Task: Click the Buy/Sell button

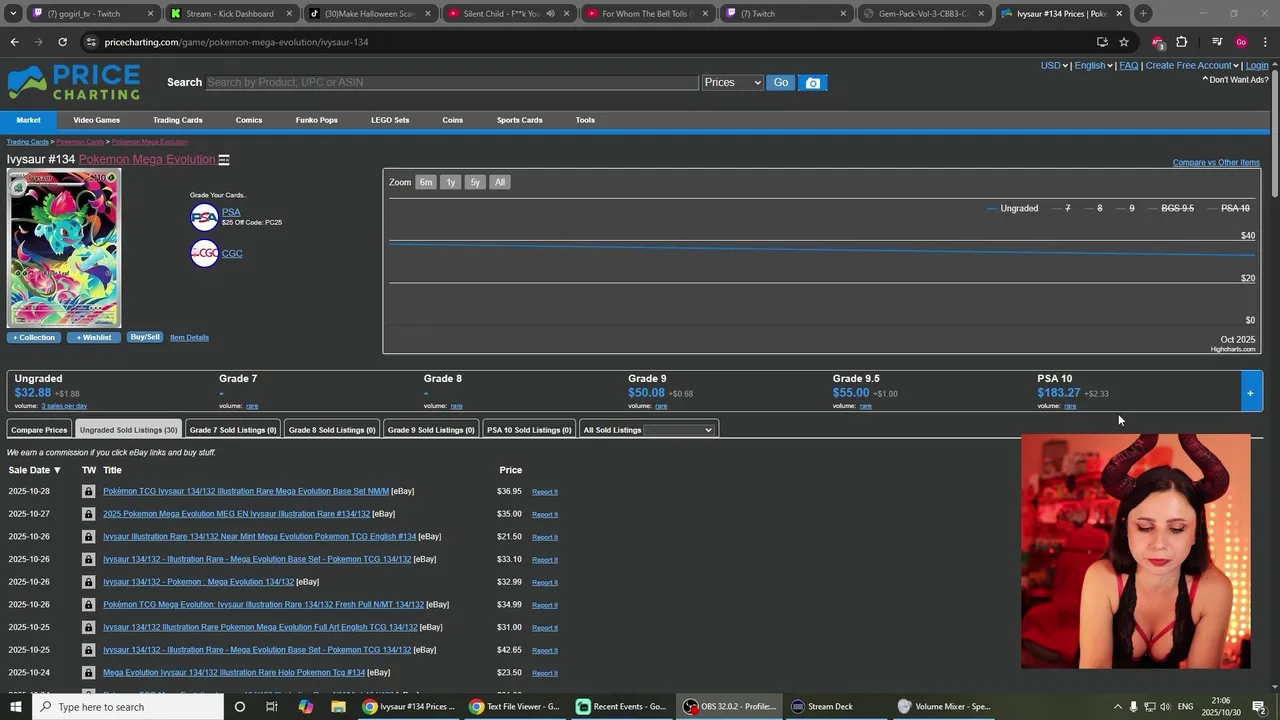Action: [x=145, y=337]
